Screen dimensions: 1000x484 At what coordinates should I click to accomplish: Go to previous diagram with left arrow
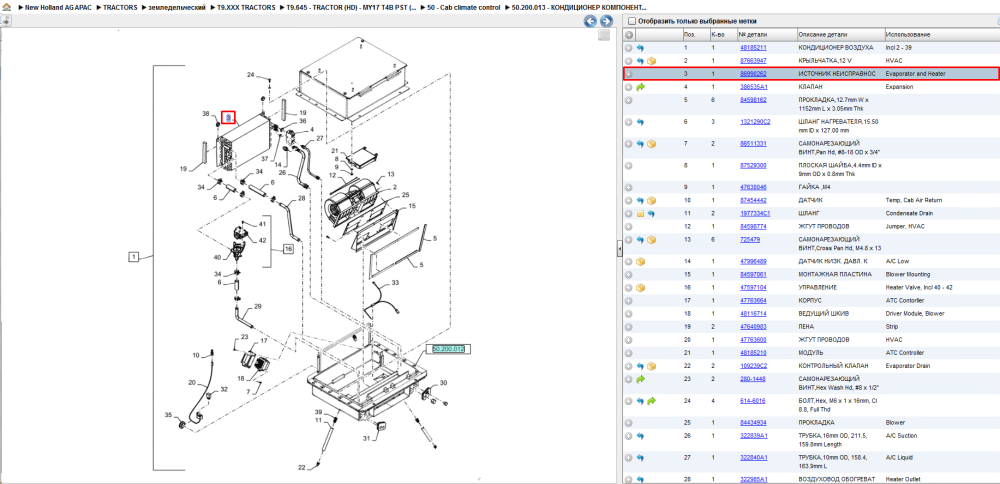pyautogui.click(x=590, y=21)
